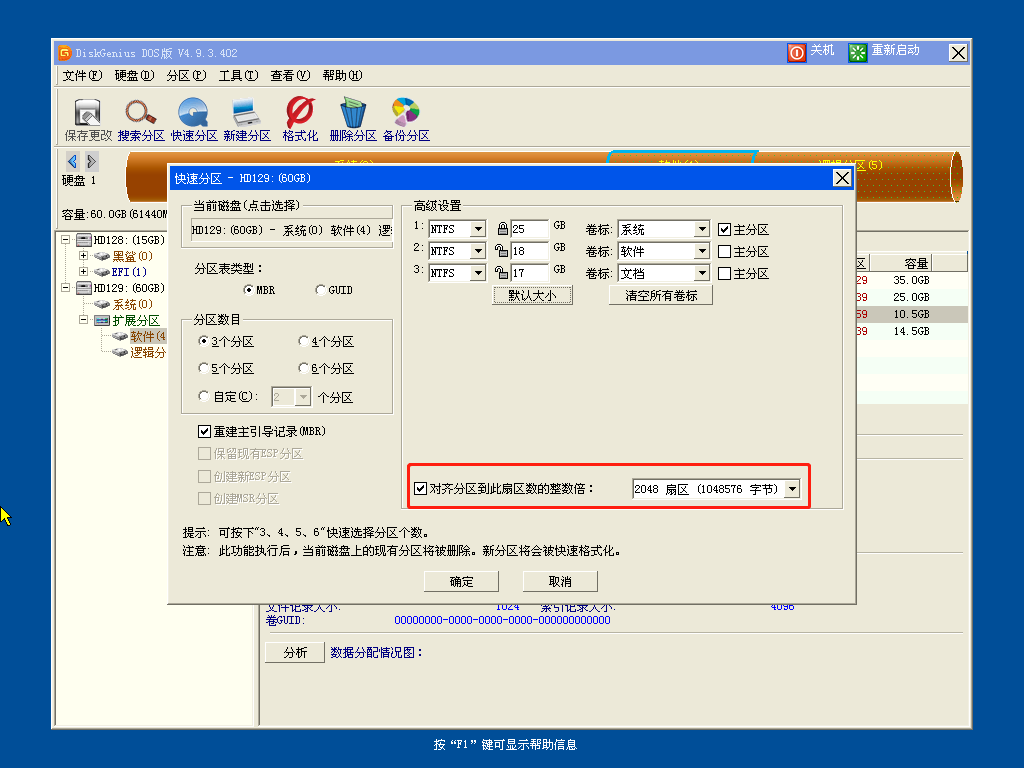
Task: Select the 黑鲨(0) partition in tree
Action: pyautogui.click(x=133, y=256)
